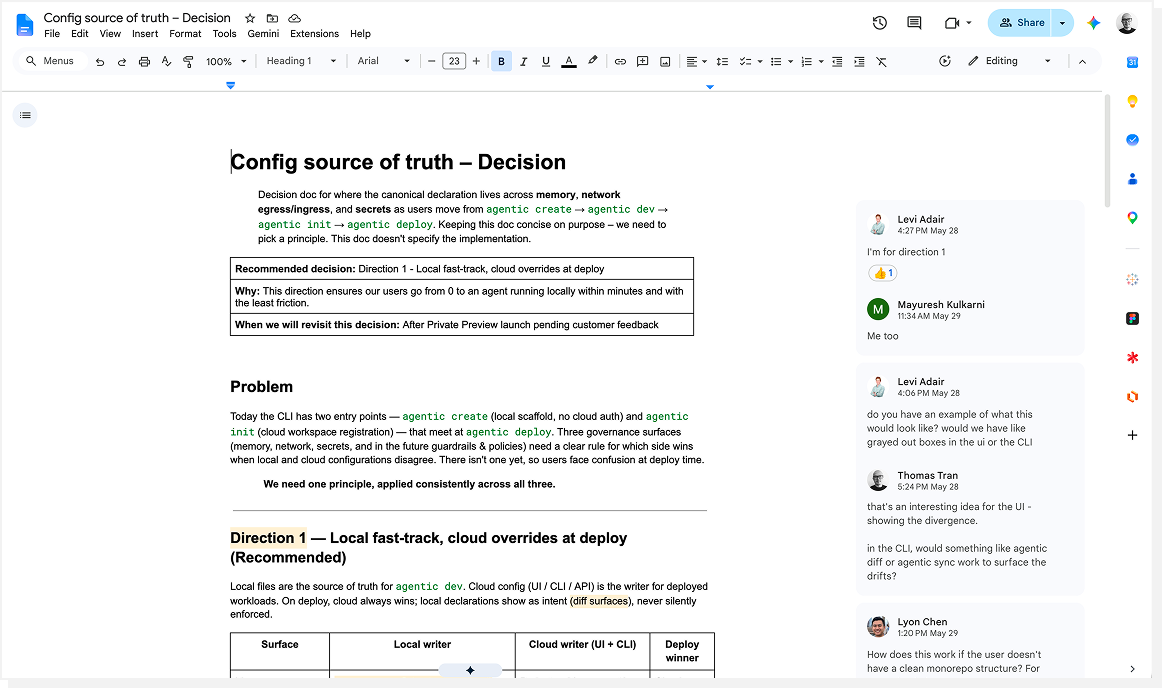Viewport: 1162px width, 688px height.
Task: Click the Share button
Action: (x=1021, y=23)
